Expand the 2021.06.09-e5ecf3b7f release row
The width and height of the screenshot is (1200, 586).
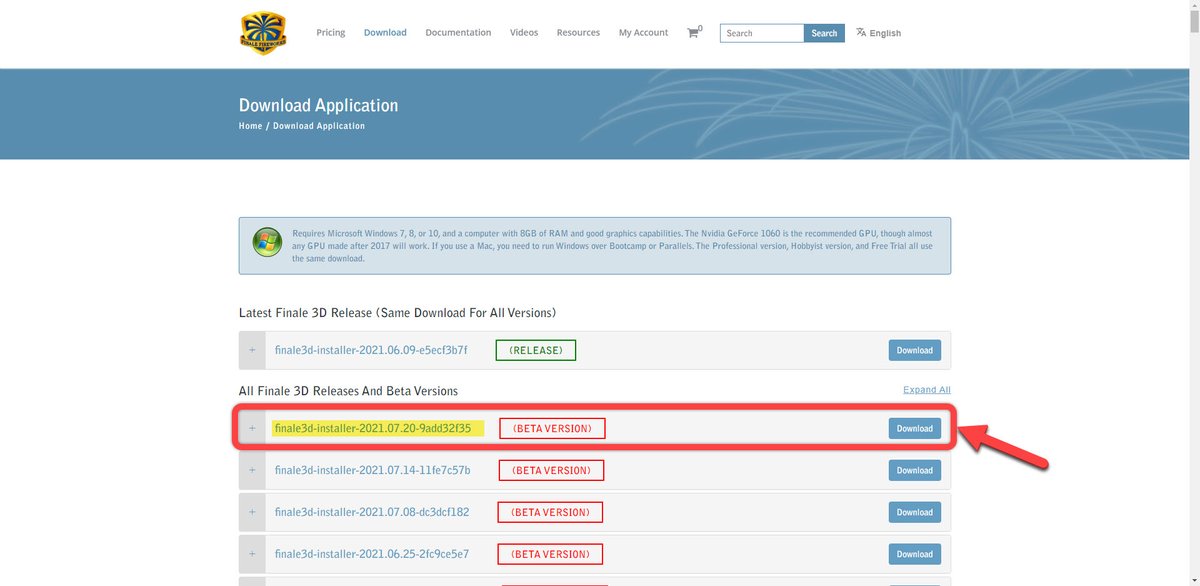(x=252, y=350)
